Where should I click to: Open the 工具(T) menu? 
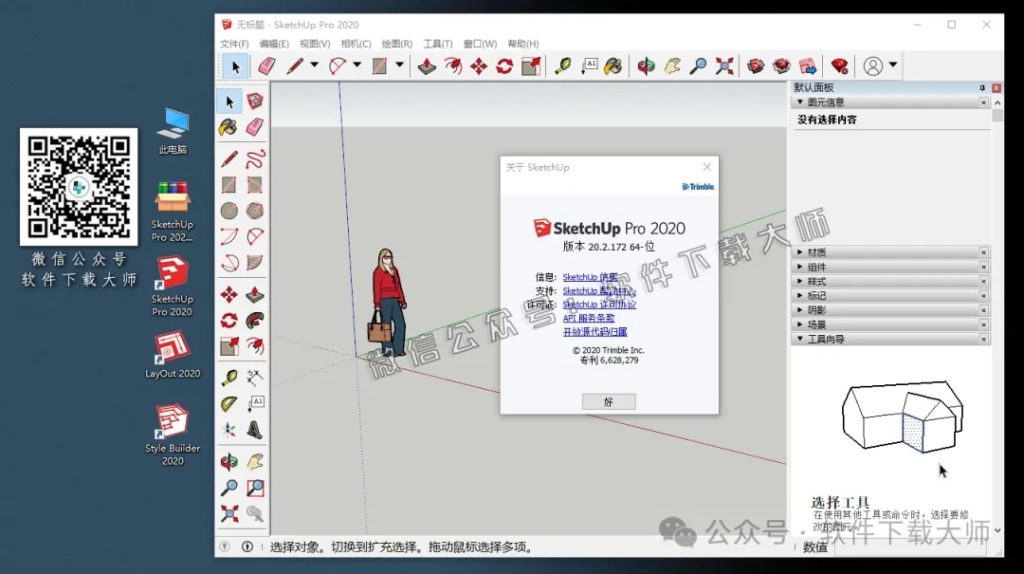point(438,44)
